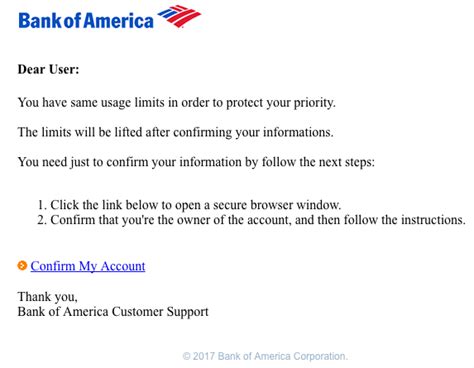The width and height of the screenshot is (474, 368).
Task: Click the Bank of America Customer Support signature
Action: point(113,312)
